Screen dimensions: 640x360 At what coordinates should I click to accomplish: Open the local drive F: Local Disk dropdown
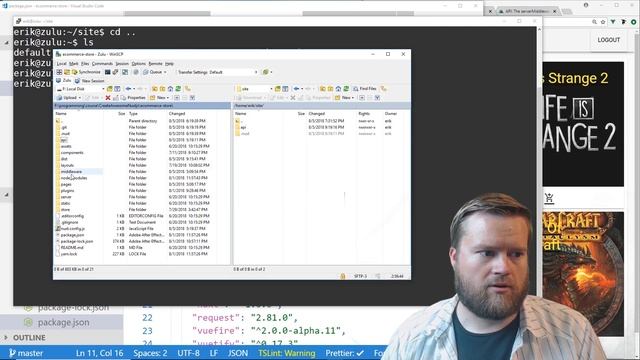click(x=80, y=89)
